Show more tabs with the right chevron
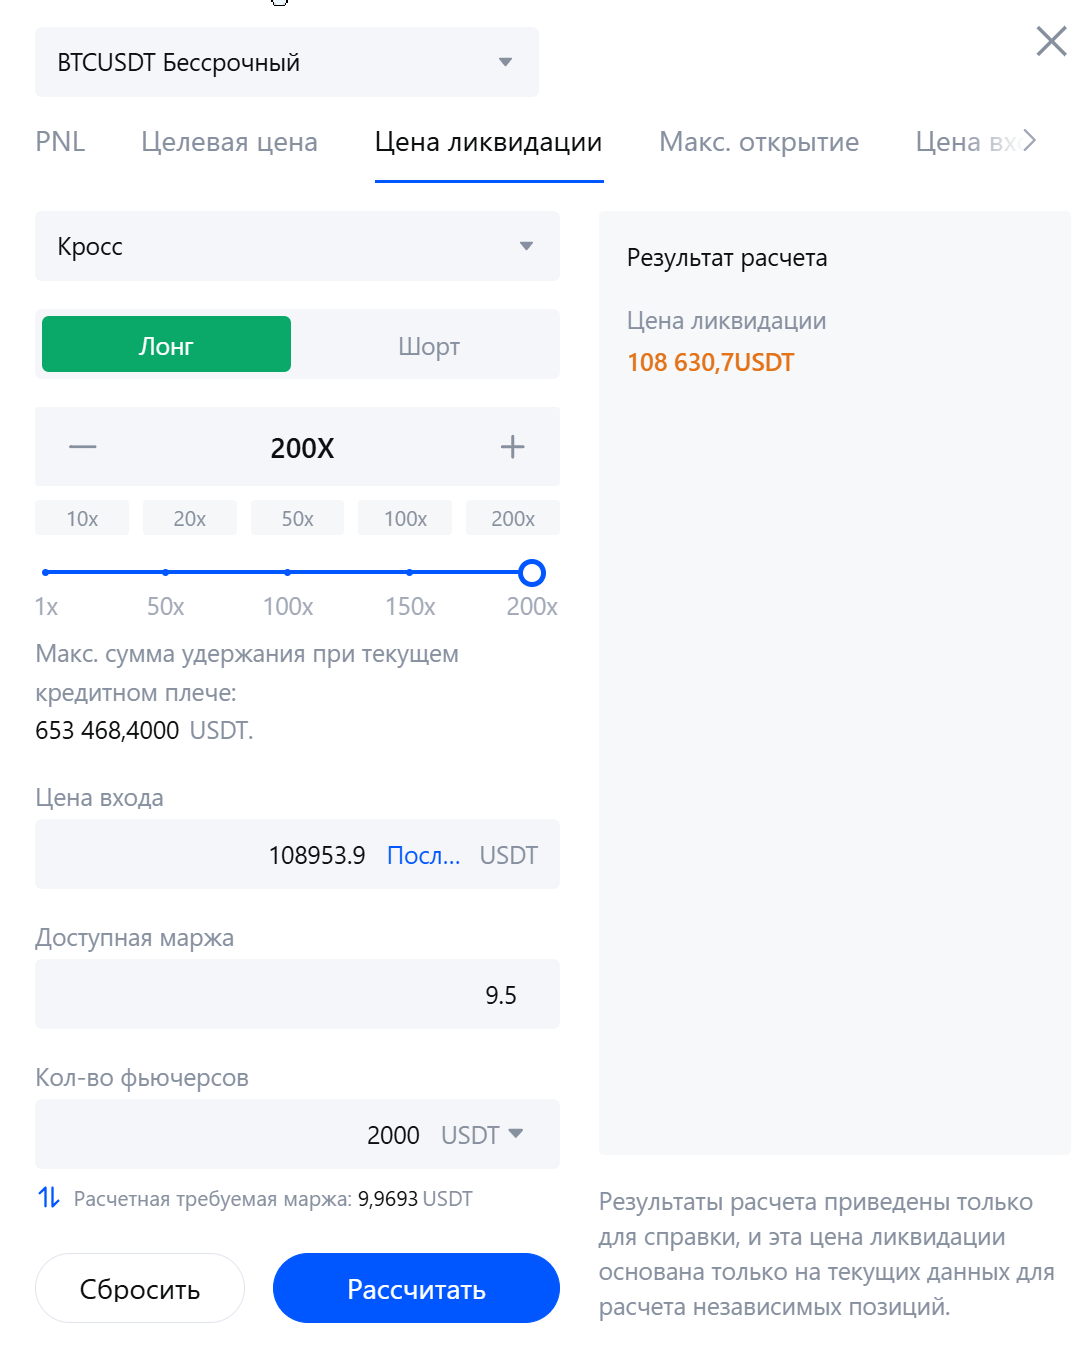The height and width of the screenshot is (1349, 1085). [x=1029, y=141]
